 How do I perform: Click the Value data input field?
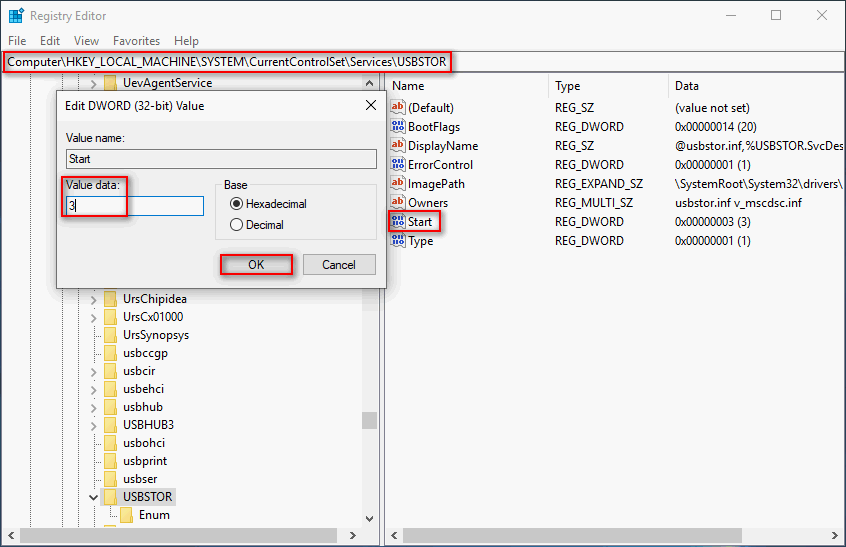pyautogui.click(x=135, y=206)
